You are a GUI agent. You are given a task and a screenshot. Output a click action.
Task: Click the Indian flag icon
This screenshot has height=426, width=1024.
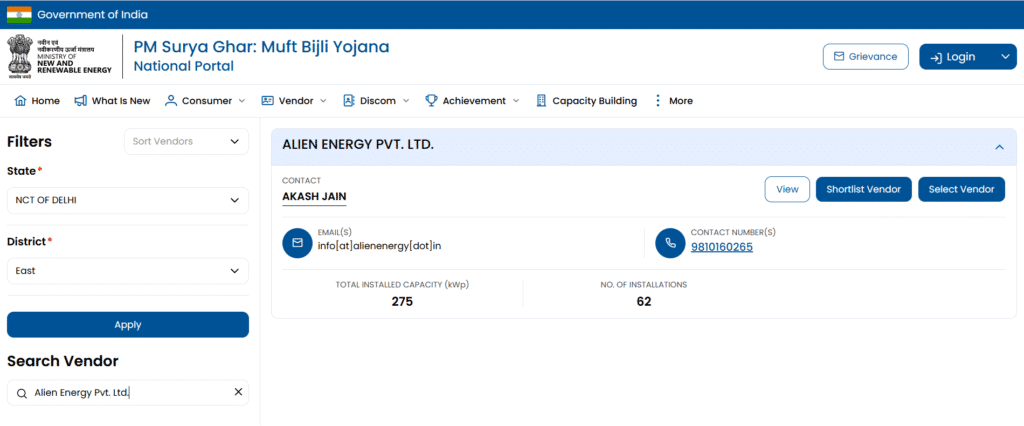18,14
